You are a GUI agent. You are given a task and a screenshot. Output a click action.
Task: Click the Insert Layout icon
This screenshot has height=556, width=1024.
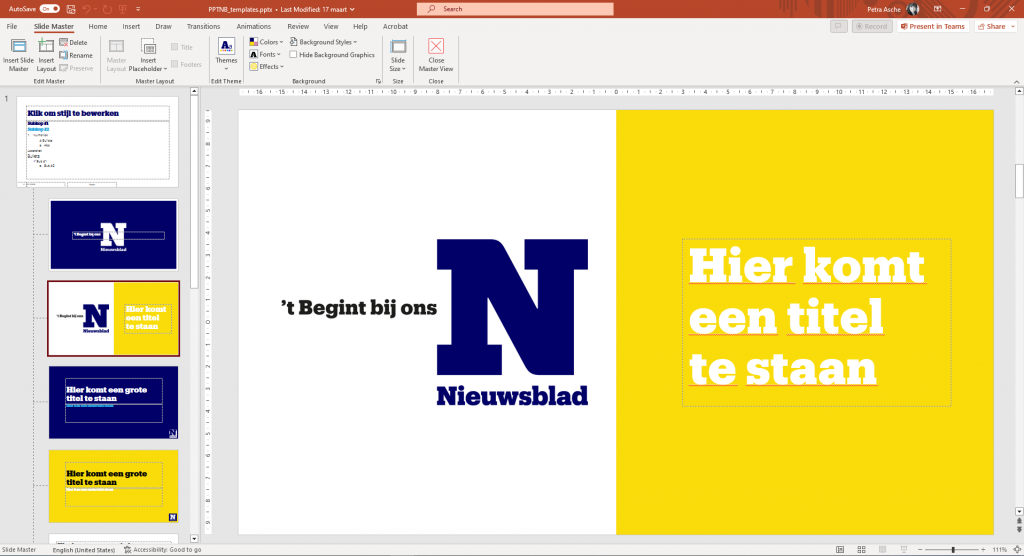click(46, 55)
